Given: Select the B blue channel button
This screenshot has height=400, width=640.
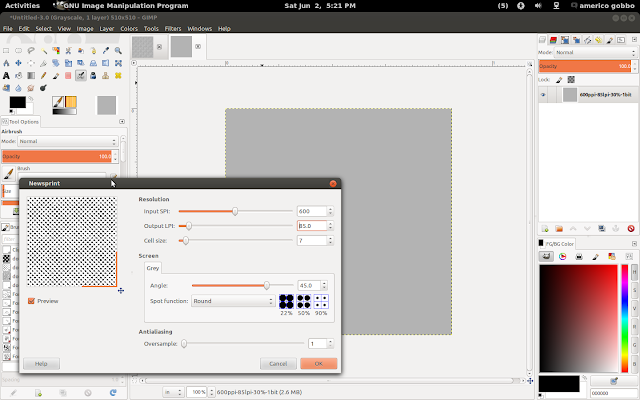Looking at the screenshot, I should (634, 364).
